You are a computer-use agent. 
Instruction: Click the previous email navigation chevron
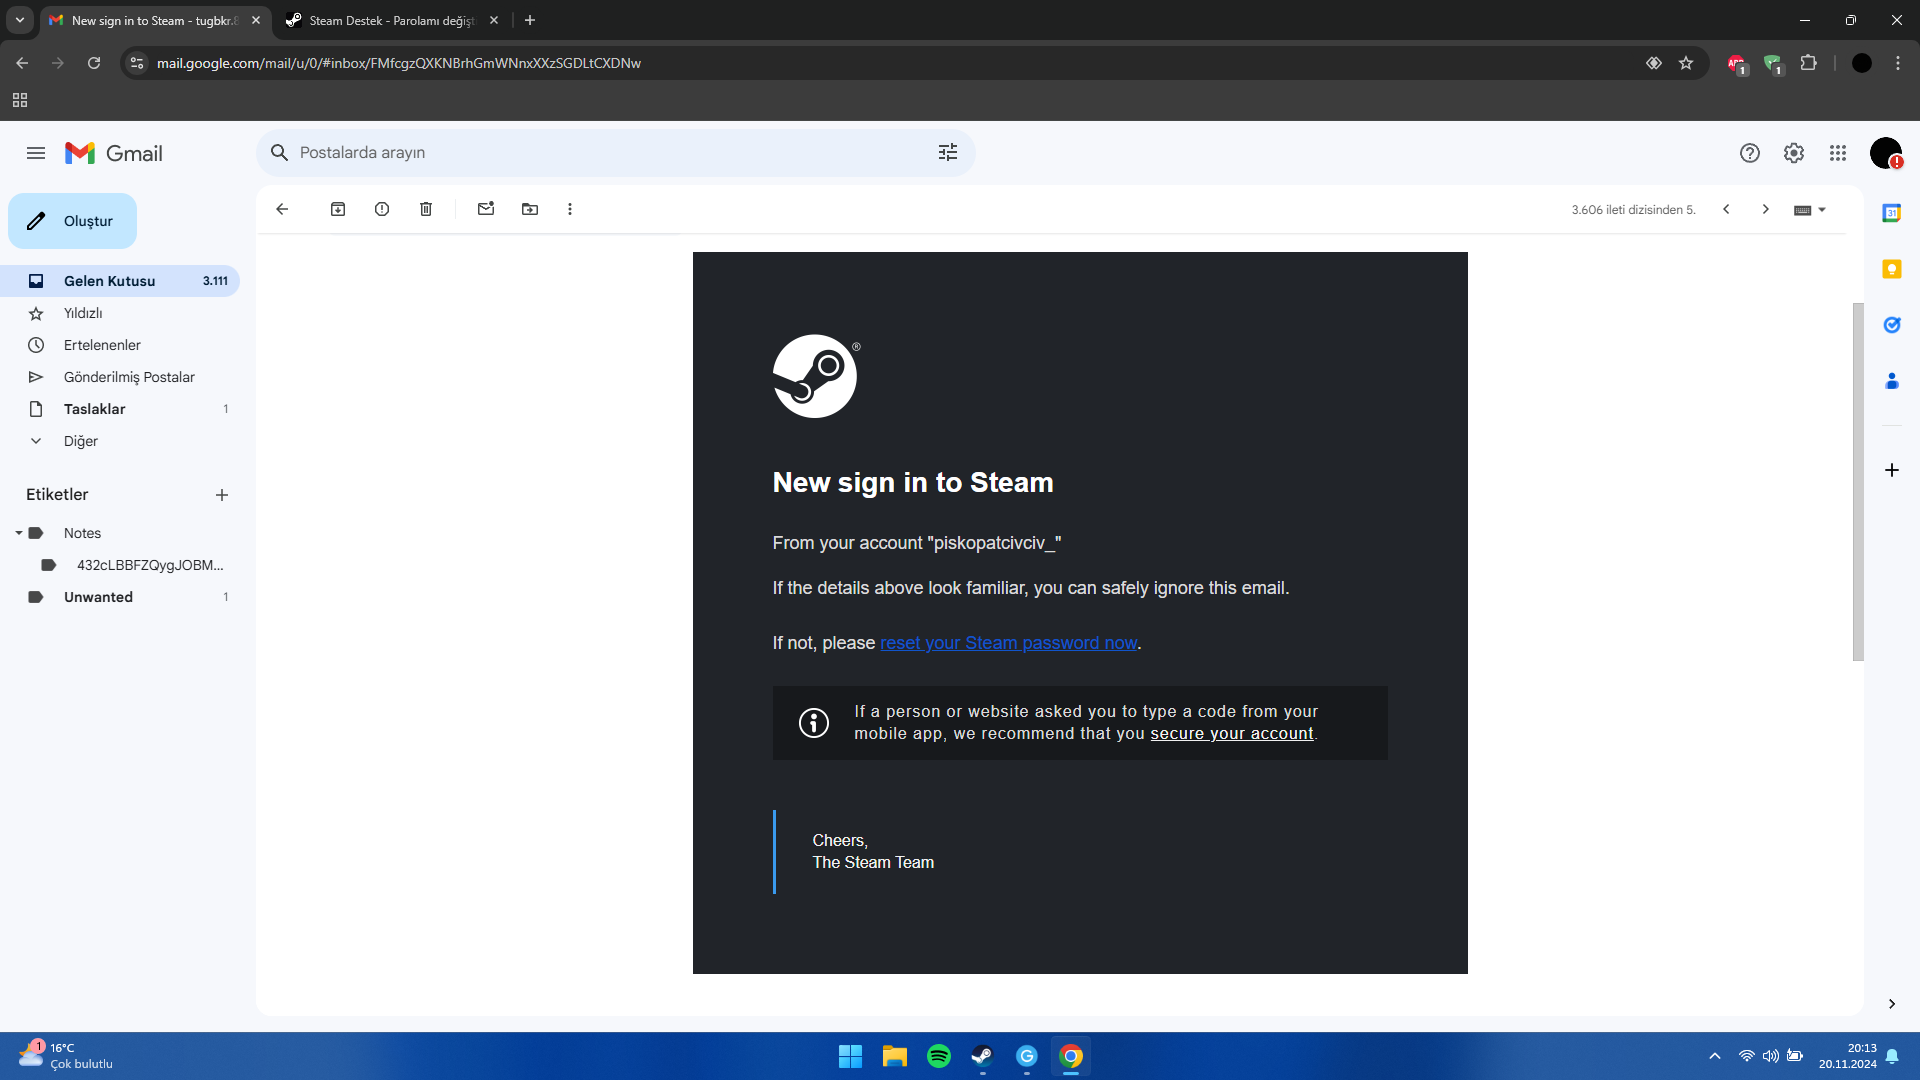tap(1726, 208)
